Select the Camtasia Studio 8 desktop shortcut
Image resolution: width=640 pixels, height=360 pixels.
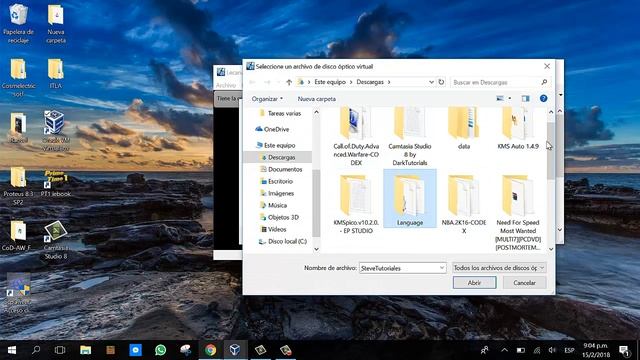click(x=56, y=240)
